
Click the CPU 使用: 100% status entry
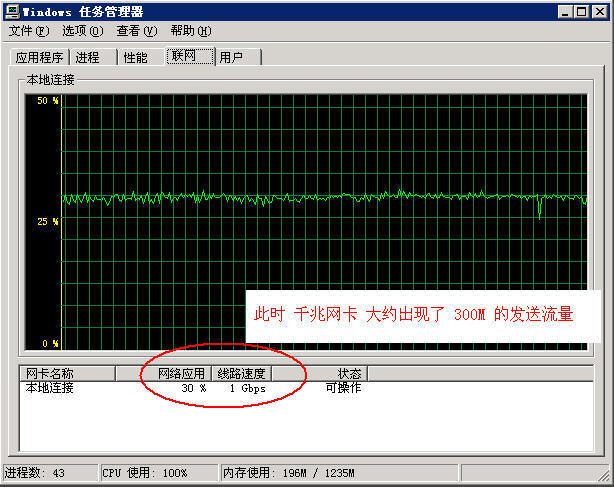point(159,473)
